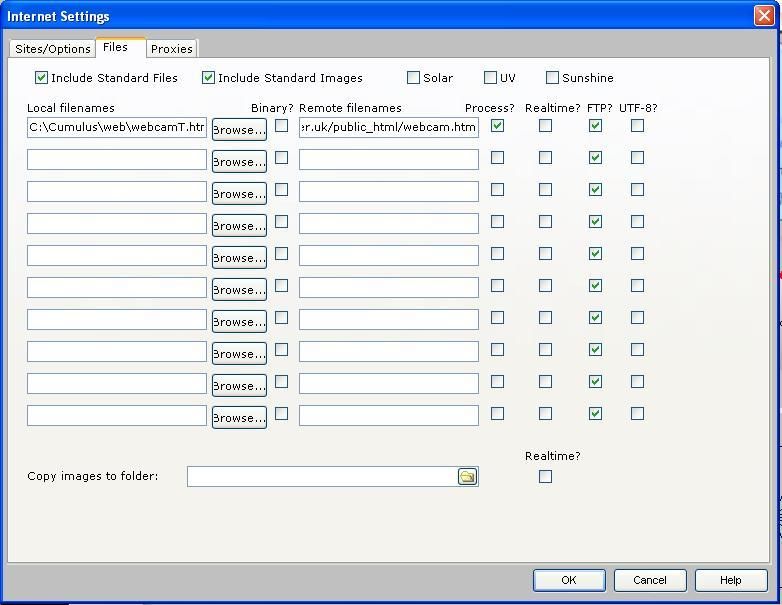Toggle UTF-8 for the first file row
Viewport: 782px width, 605px height.
[637, 126]
